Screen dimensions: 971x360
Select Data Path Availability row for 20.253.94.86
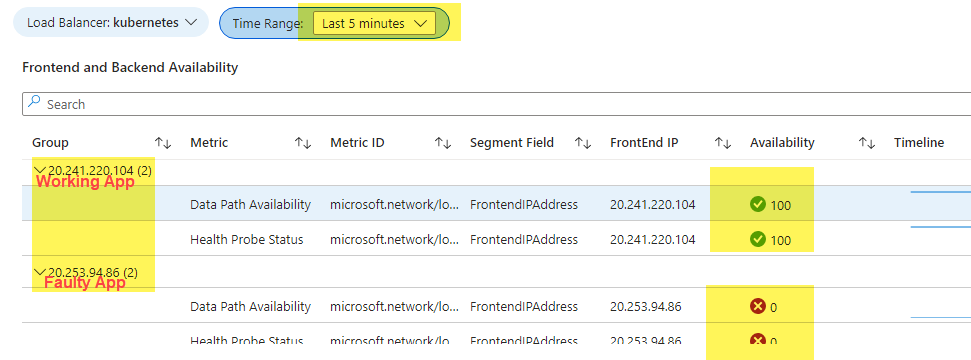pyautogui.click(x=497, y=306)
